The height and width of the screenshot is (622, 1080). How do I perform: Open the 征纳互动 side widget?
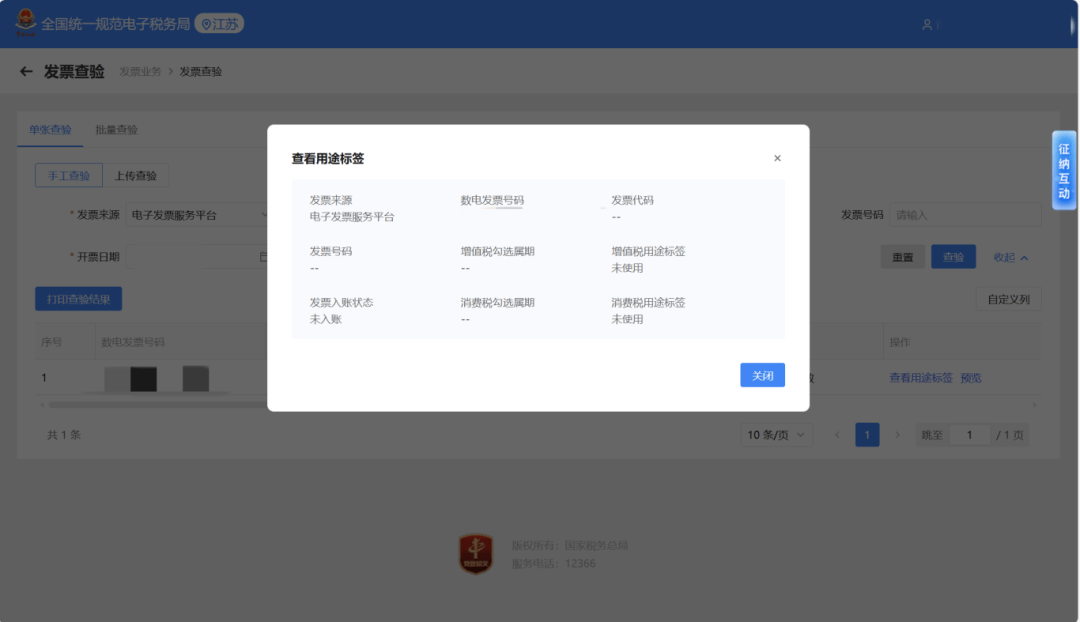pyautogui.click(x=1063, y=170)
